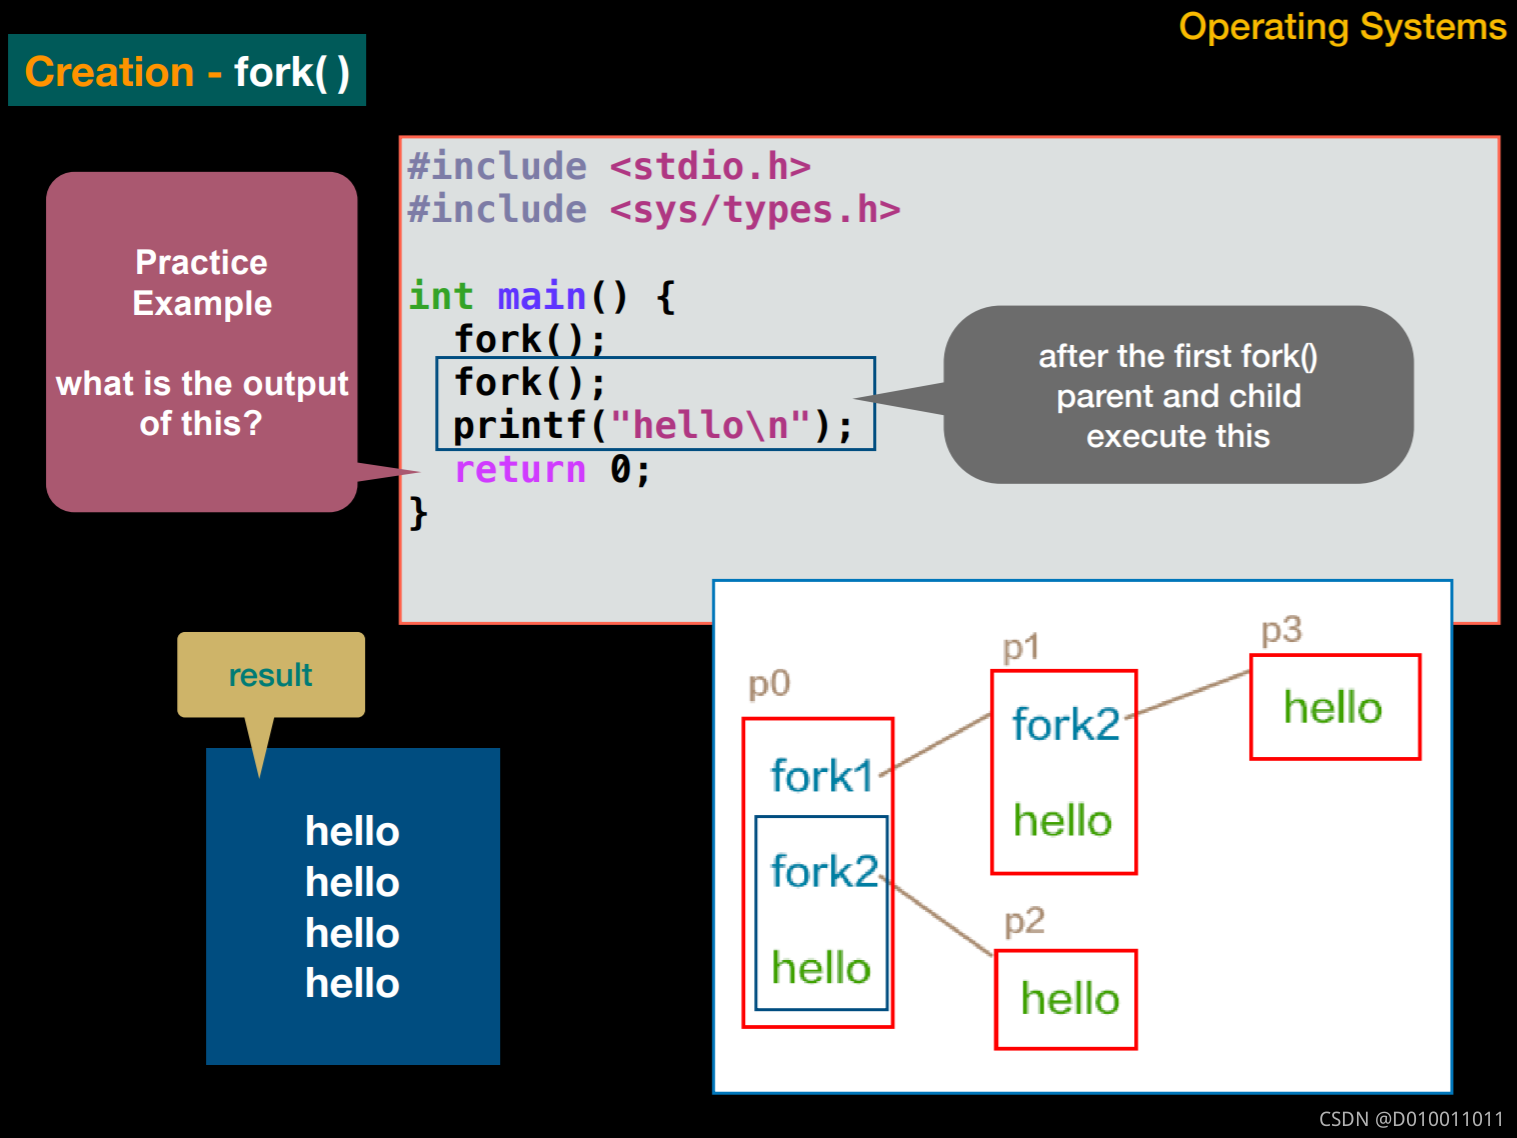Click the 'Practice Example' callout text

click(x=202, y=283)
